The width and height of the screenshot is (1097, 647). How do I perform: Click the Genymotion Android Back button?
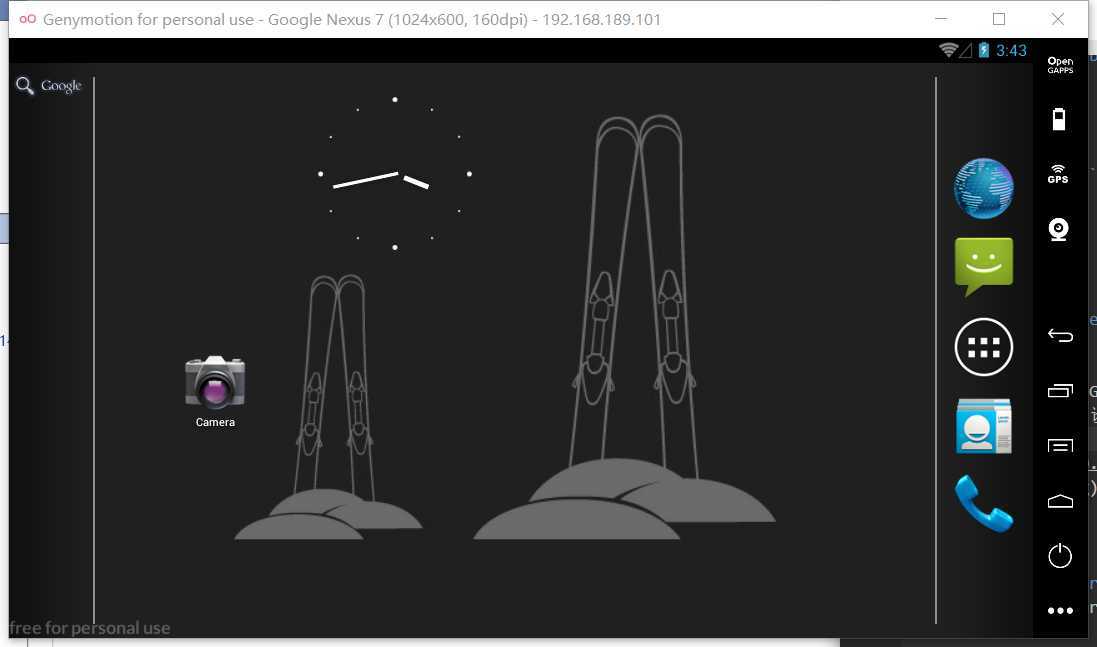tap(1060, 335)
